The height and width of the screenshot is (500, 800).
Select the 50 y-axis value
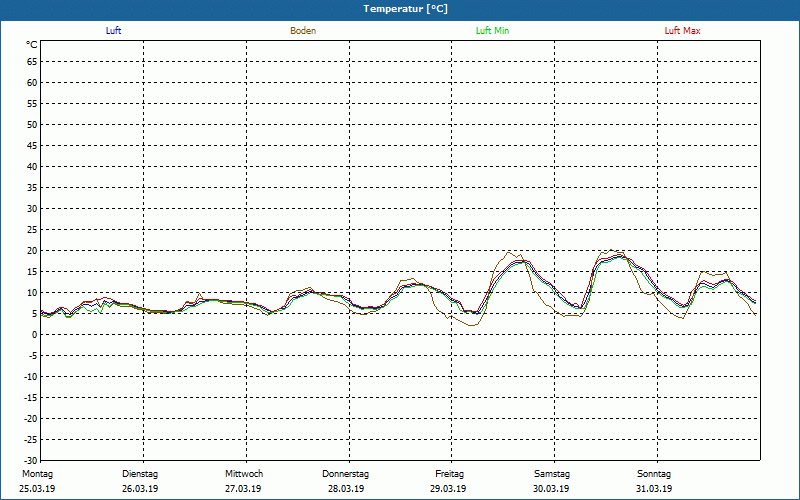[32, 124]
